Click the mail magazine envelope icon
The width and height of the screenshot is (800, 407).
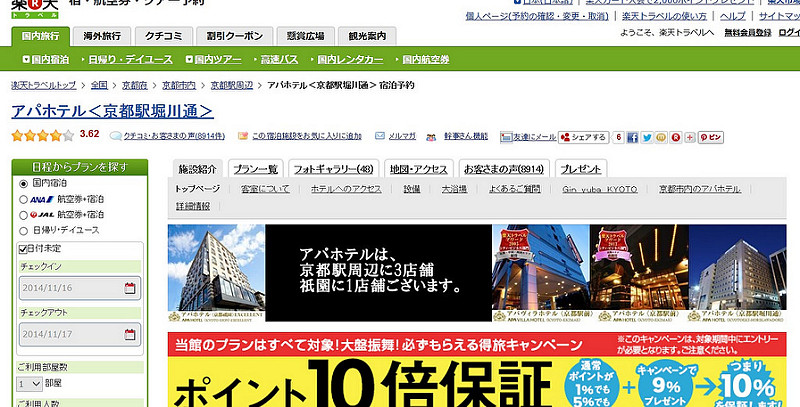point(380,136)
